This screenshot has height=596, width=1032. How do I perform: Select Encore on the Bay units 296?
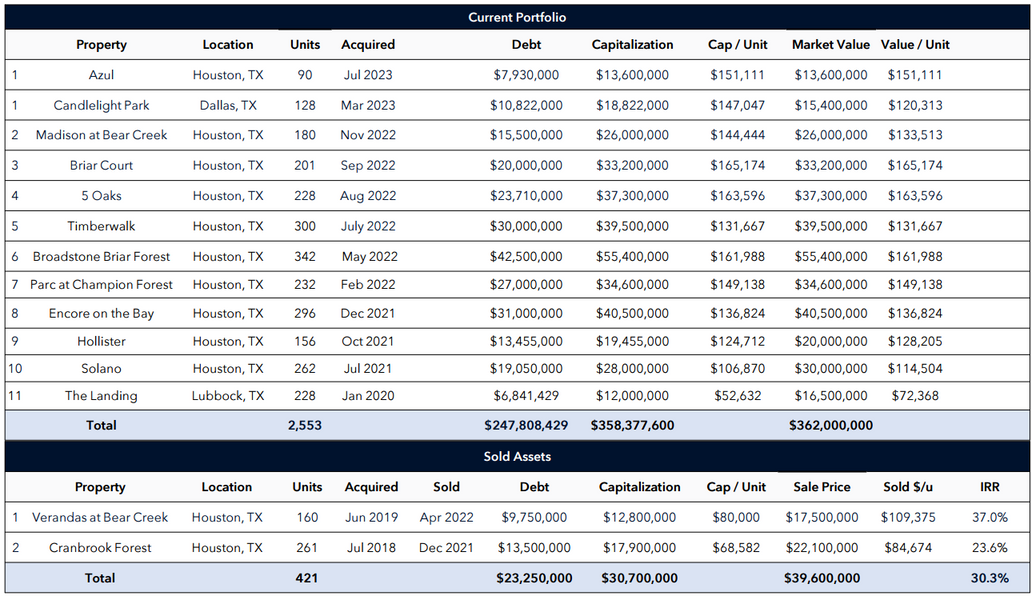305,313
